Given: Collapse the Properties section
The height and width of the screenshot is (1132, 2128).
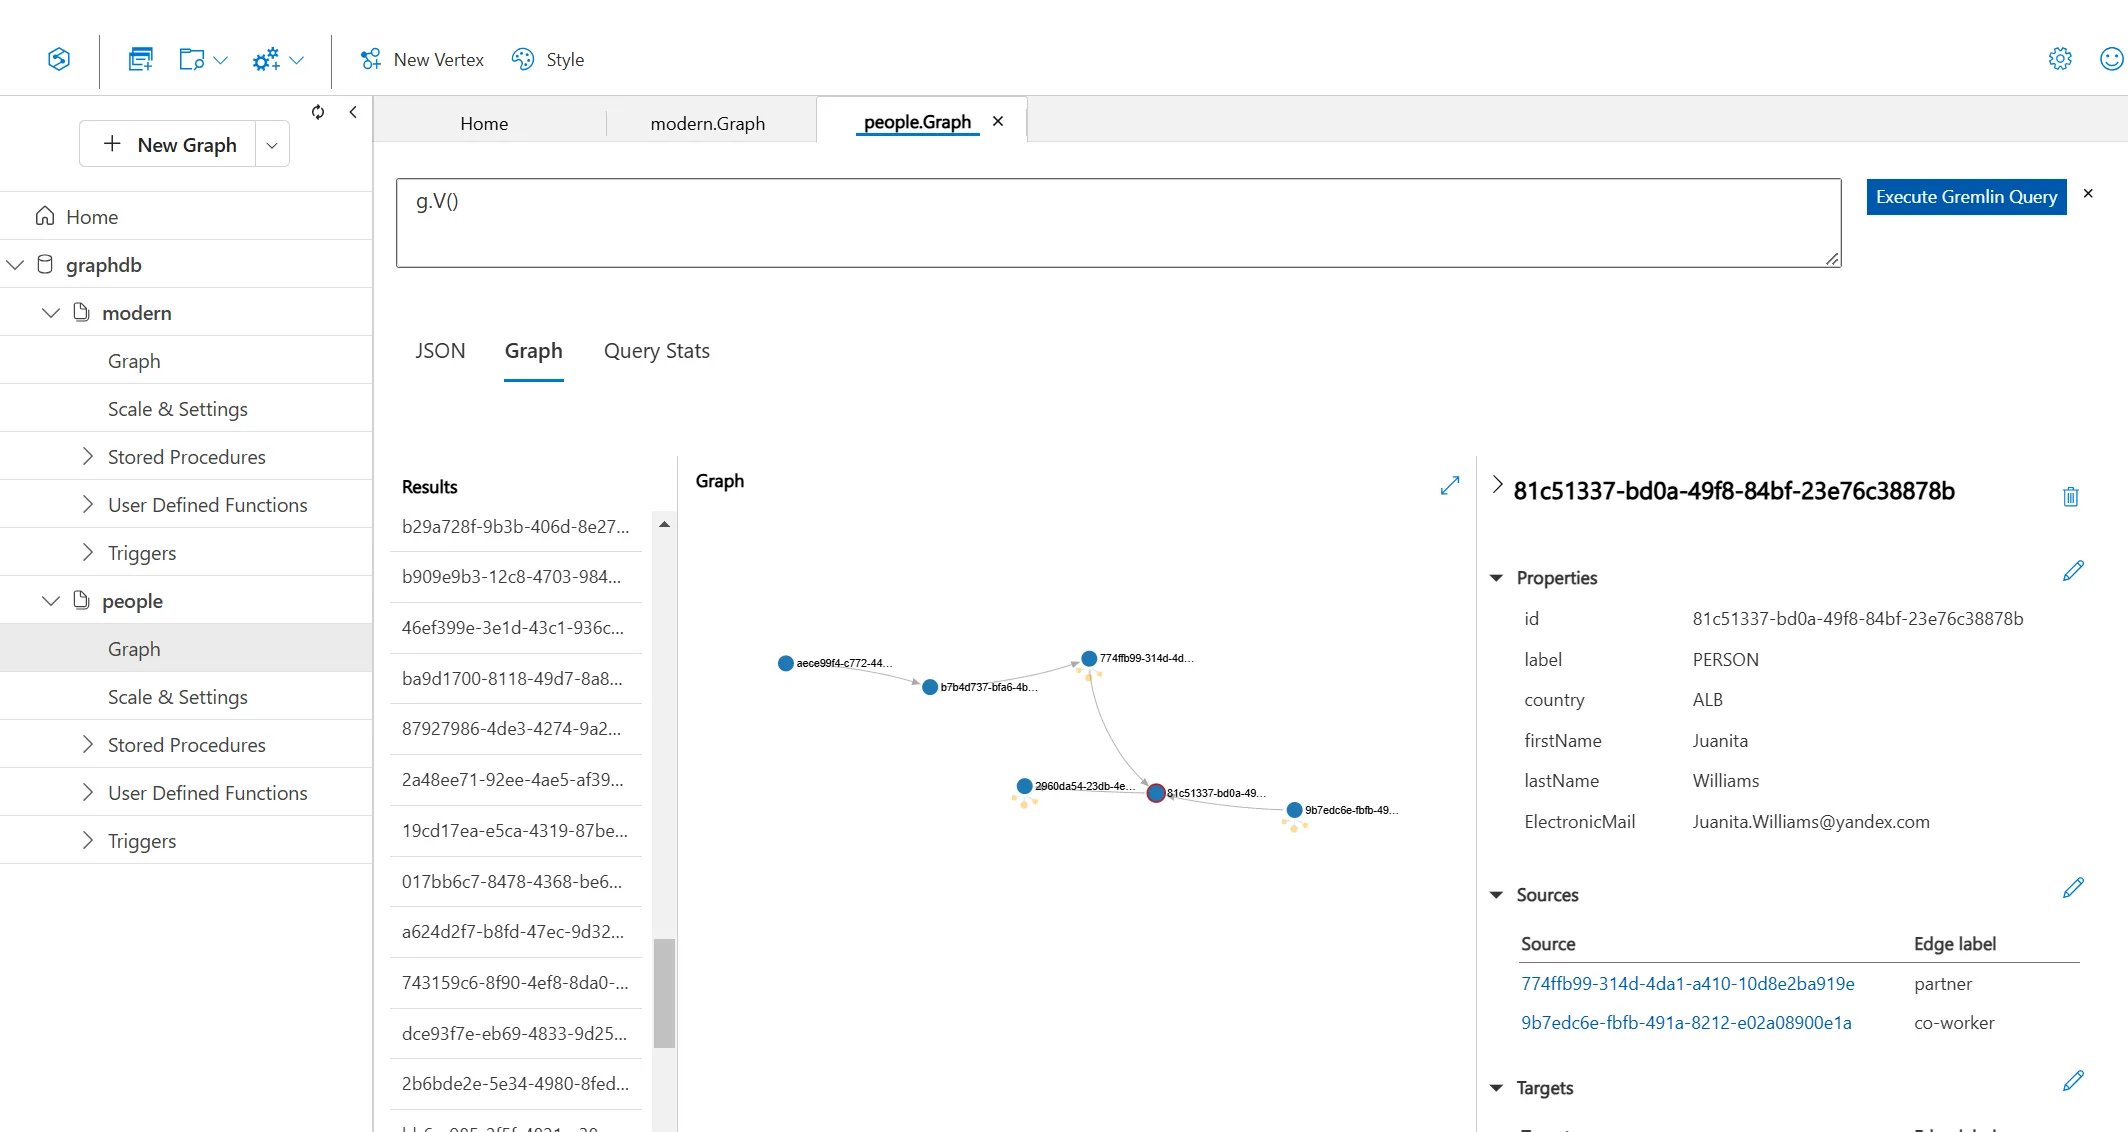Looking at the screenshot, I should click(x=1496, y=578).
